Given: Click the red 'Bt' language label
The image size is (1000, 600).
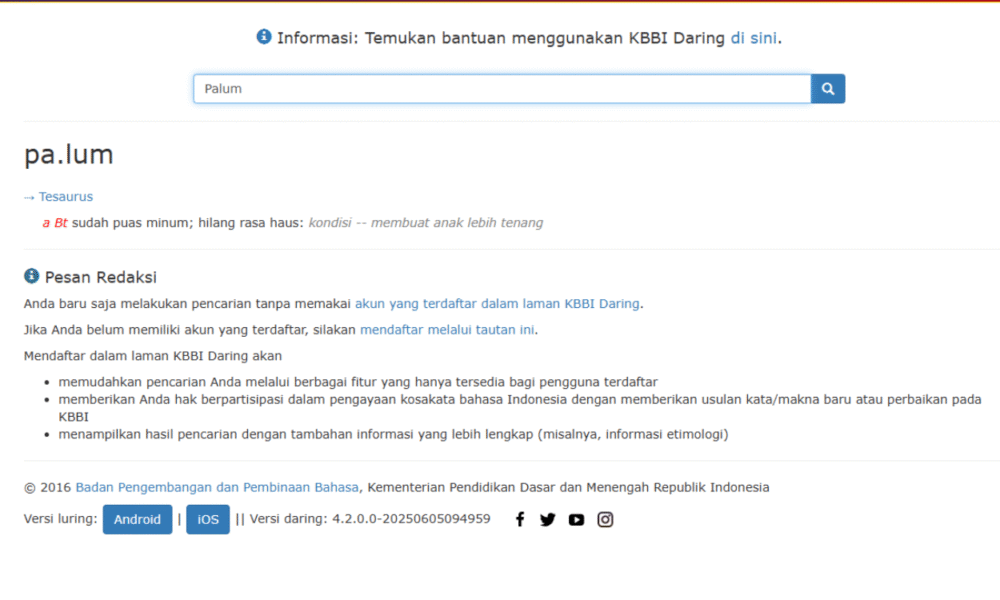Looking at the screenshot, I should point(61,223).
